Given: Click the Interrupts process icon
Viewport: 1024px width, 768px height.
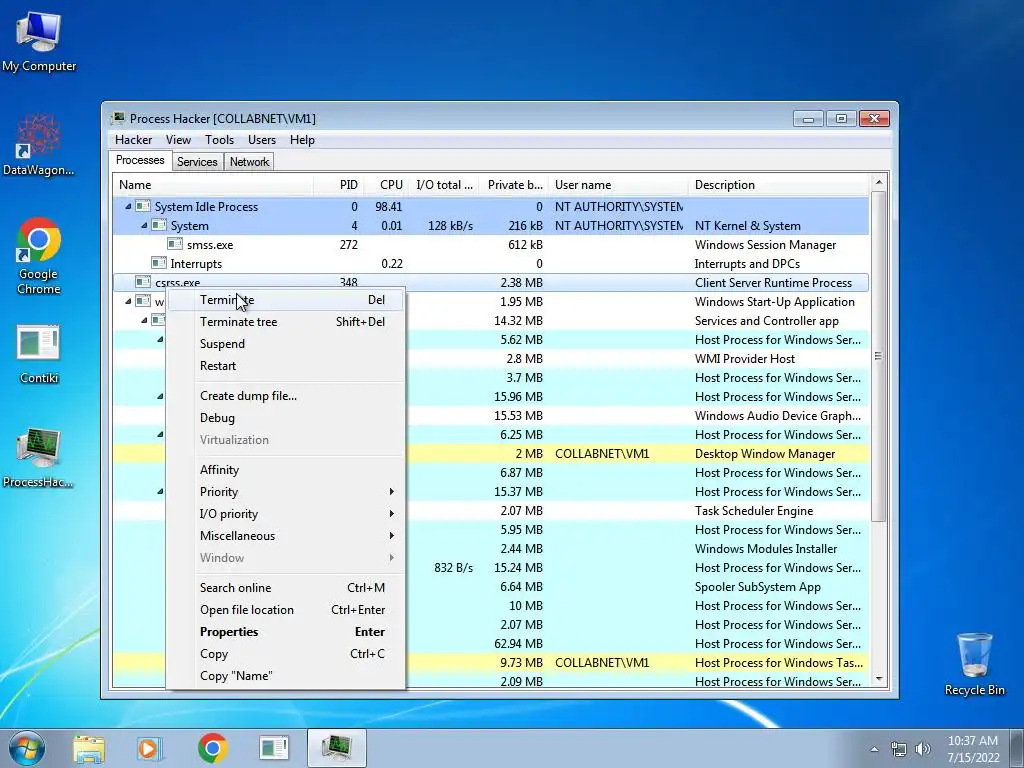Looking at the screenshot, I should coord(159,263).
